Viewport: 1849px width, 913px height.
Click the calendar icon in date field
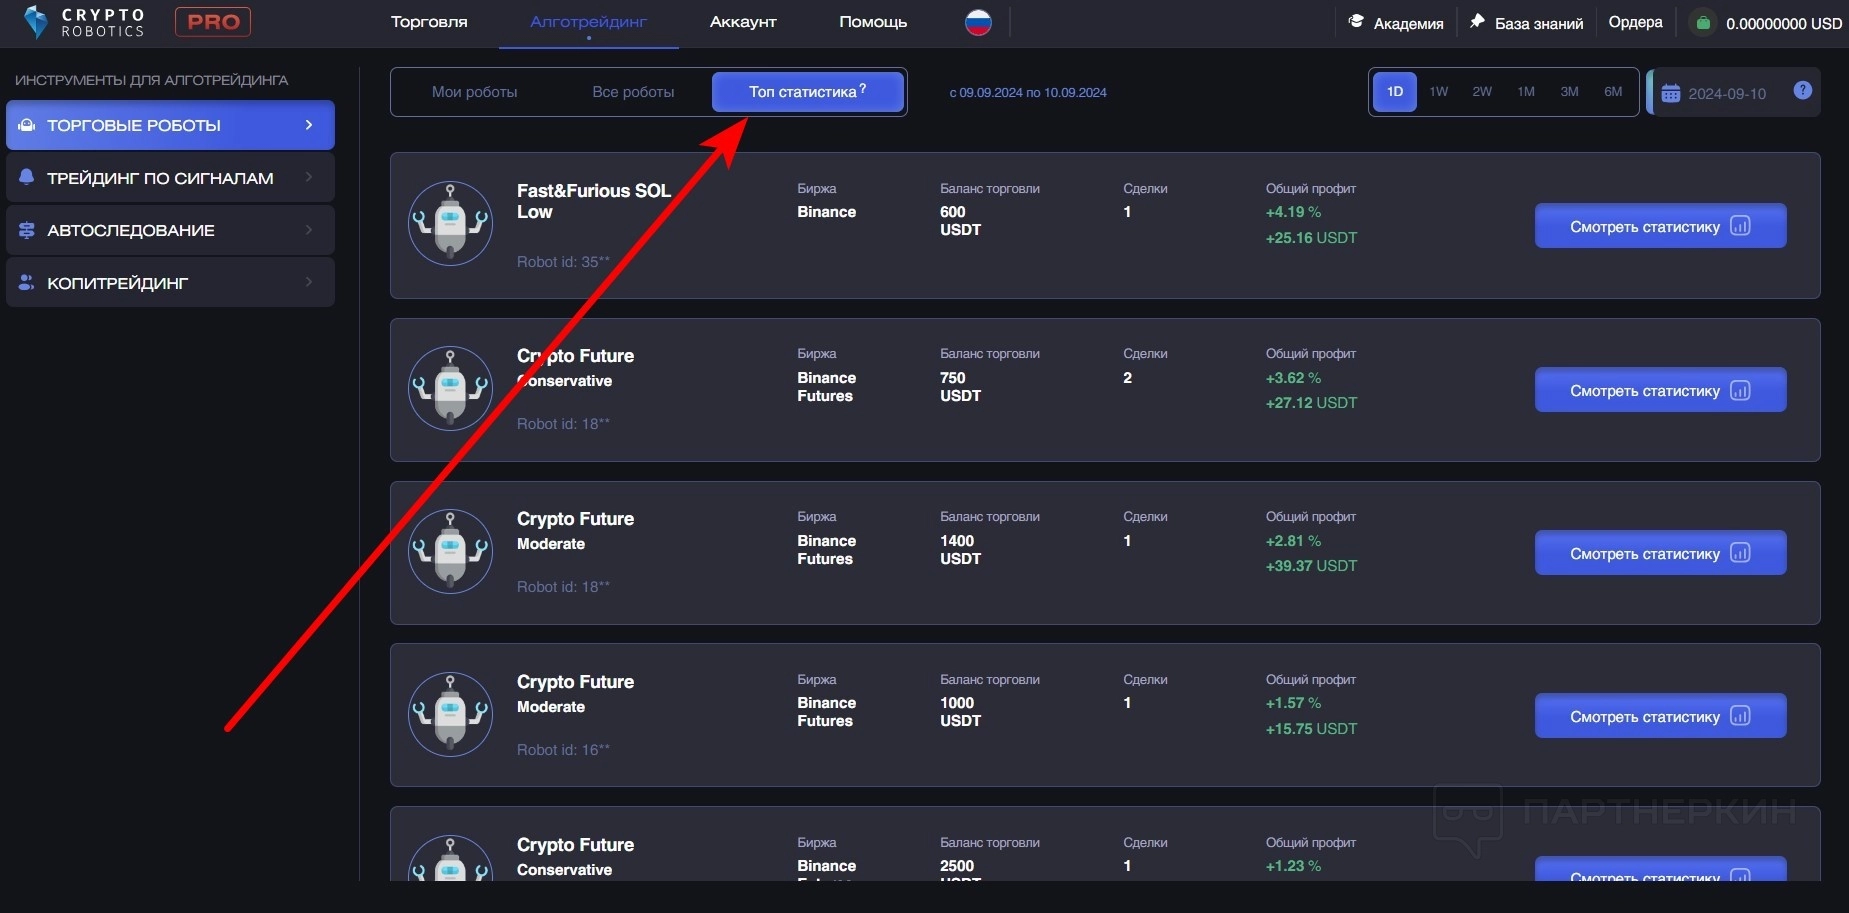tap(1671, 94)
